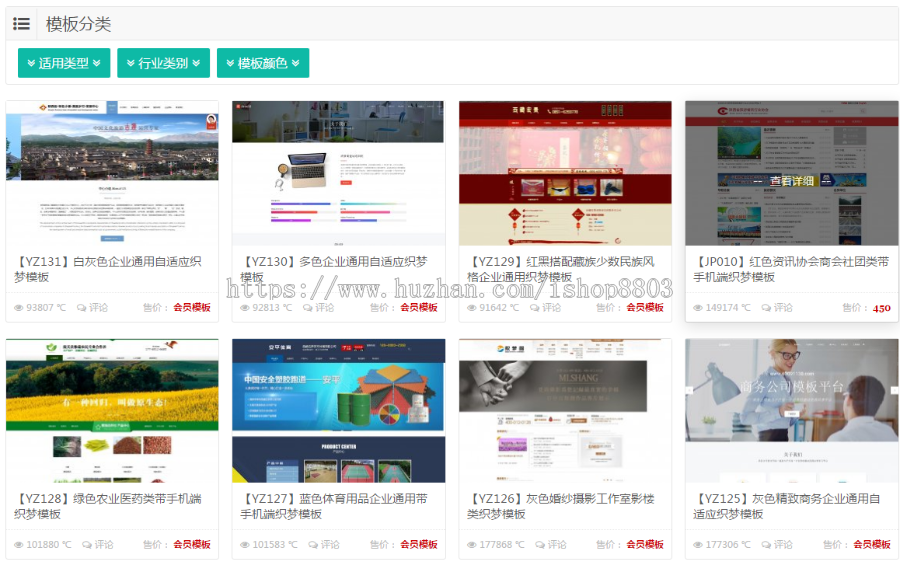Click the eye views icon on YZ127 card
This screenshot has width=900, height=572.
point(245,544)
